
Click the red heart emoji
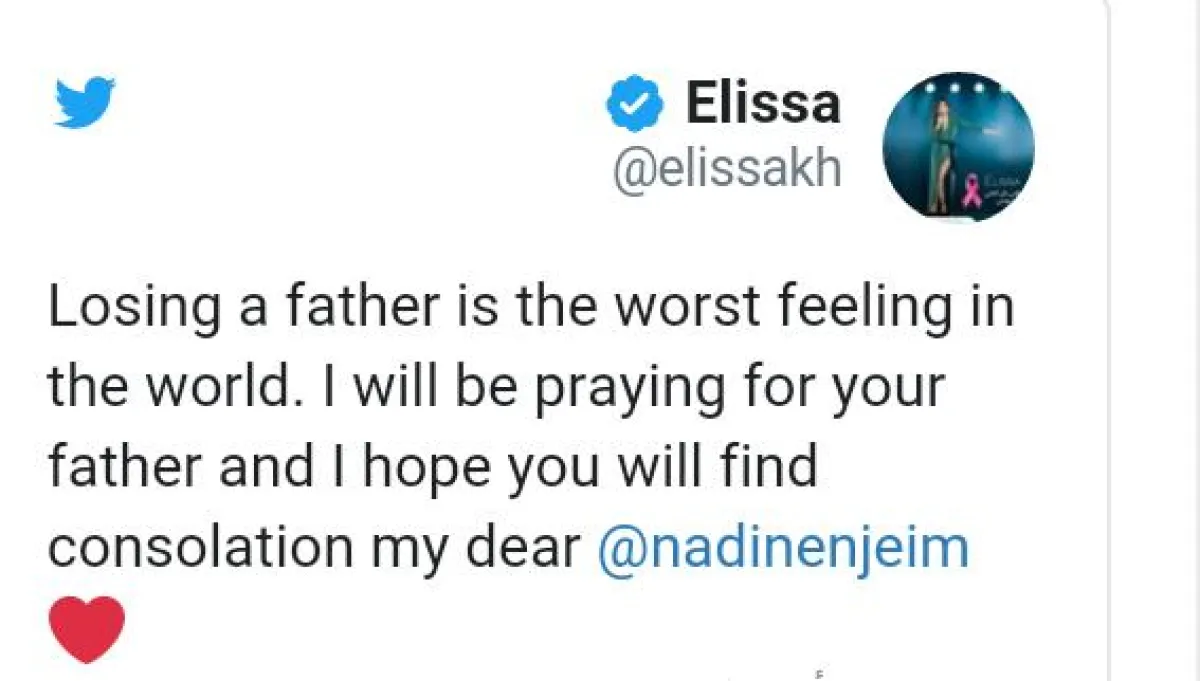(x=87, y=629)
